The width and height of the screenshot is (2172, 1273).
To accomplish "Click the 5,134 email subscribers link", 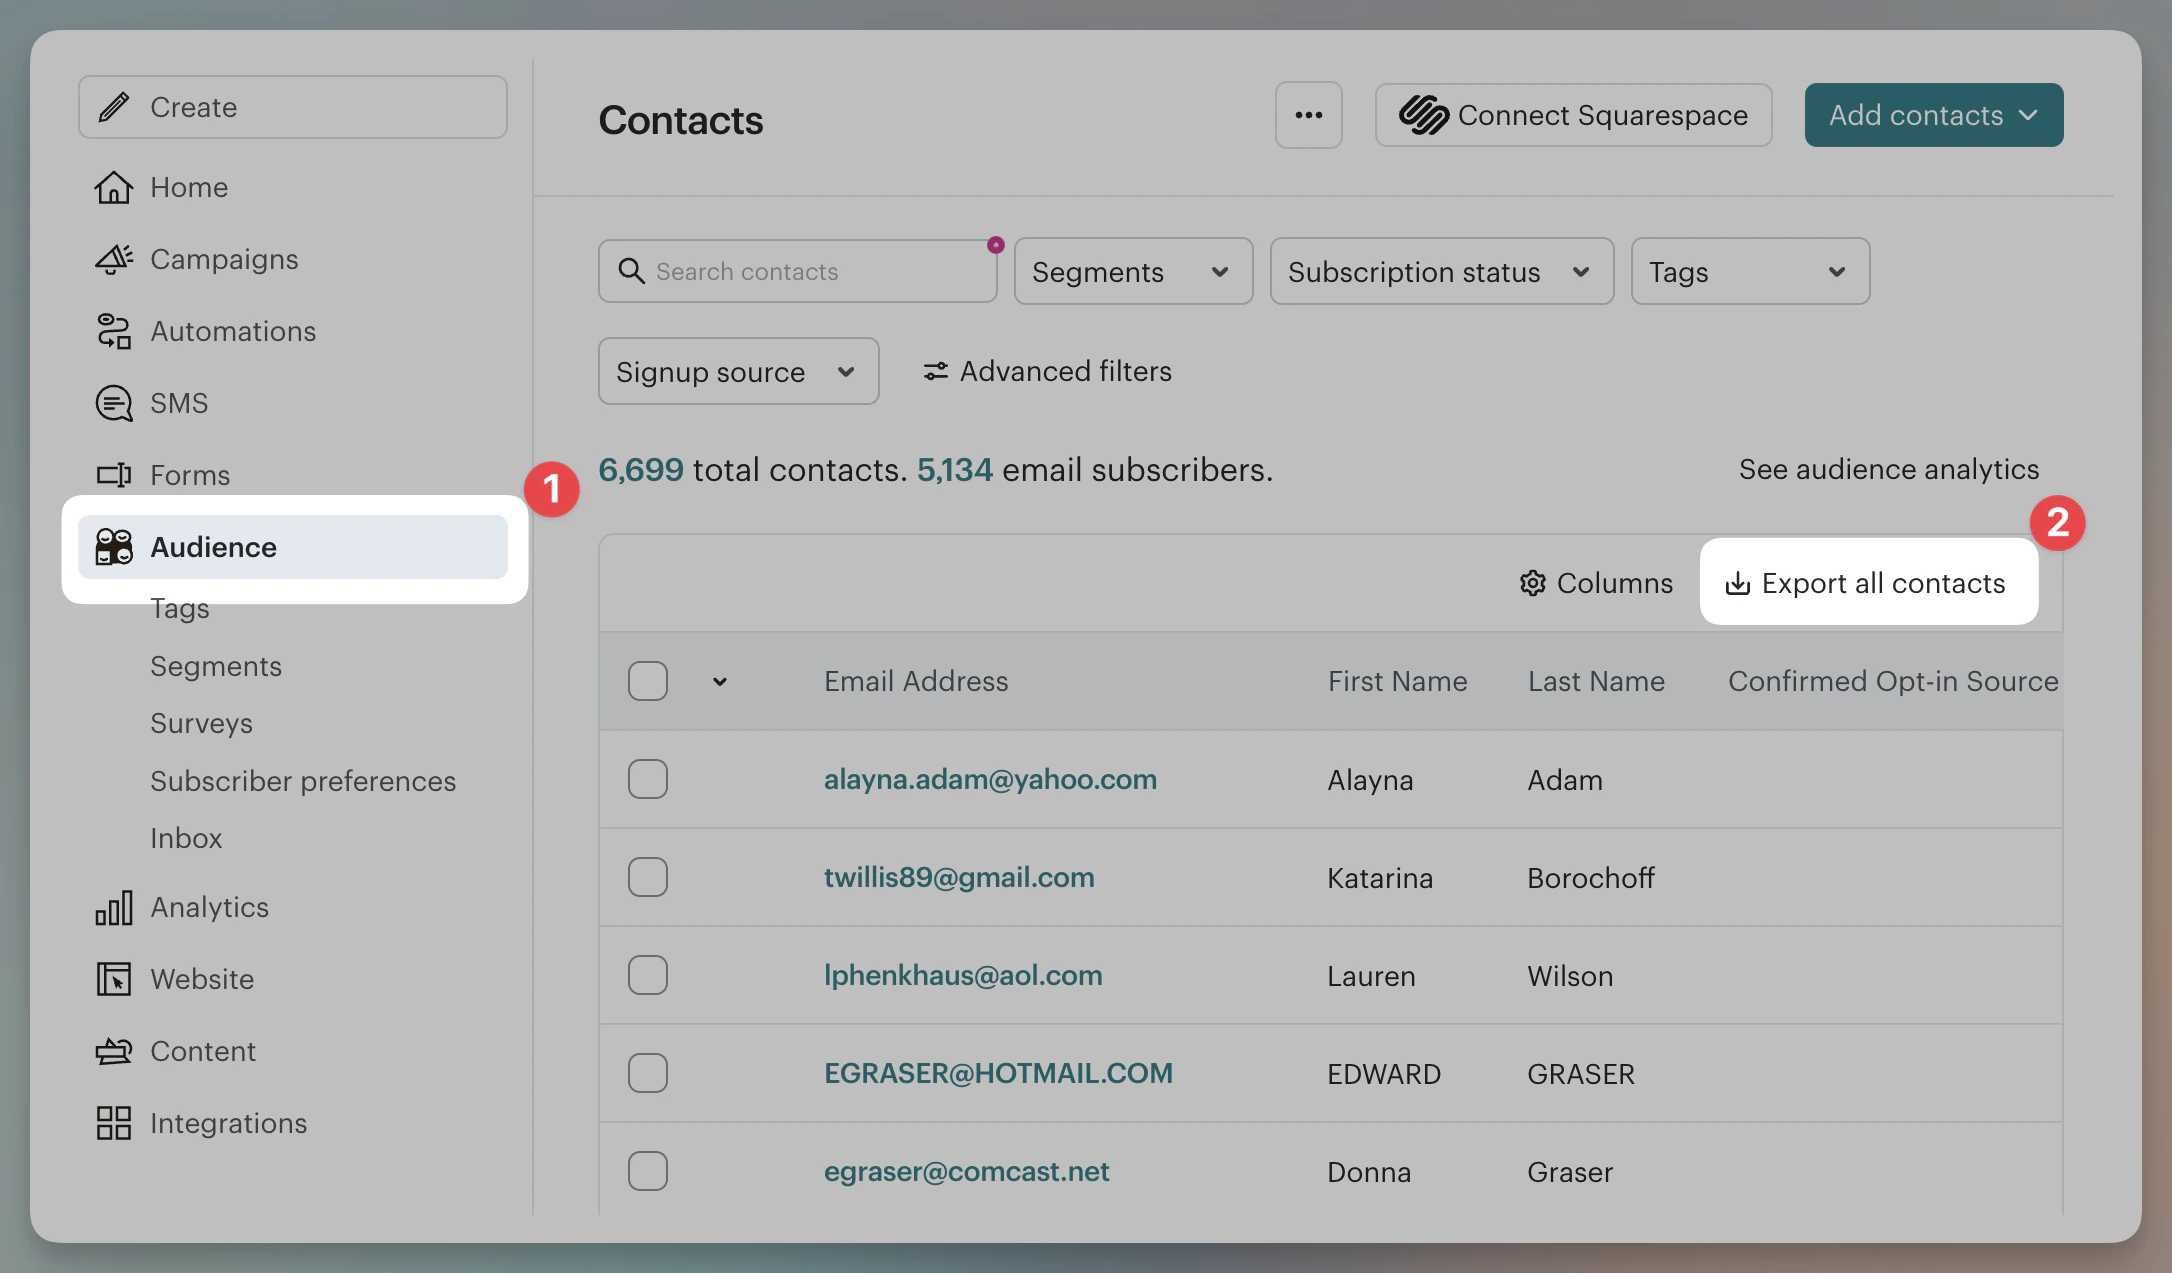I will point(955,469).
